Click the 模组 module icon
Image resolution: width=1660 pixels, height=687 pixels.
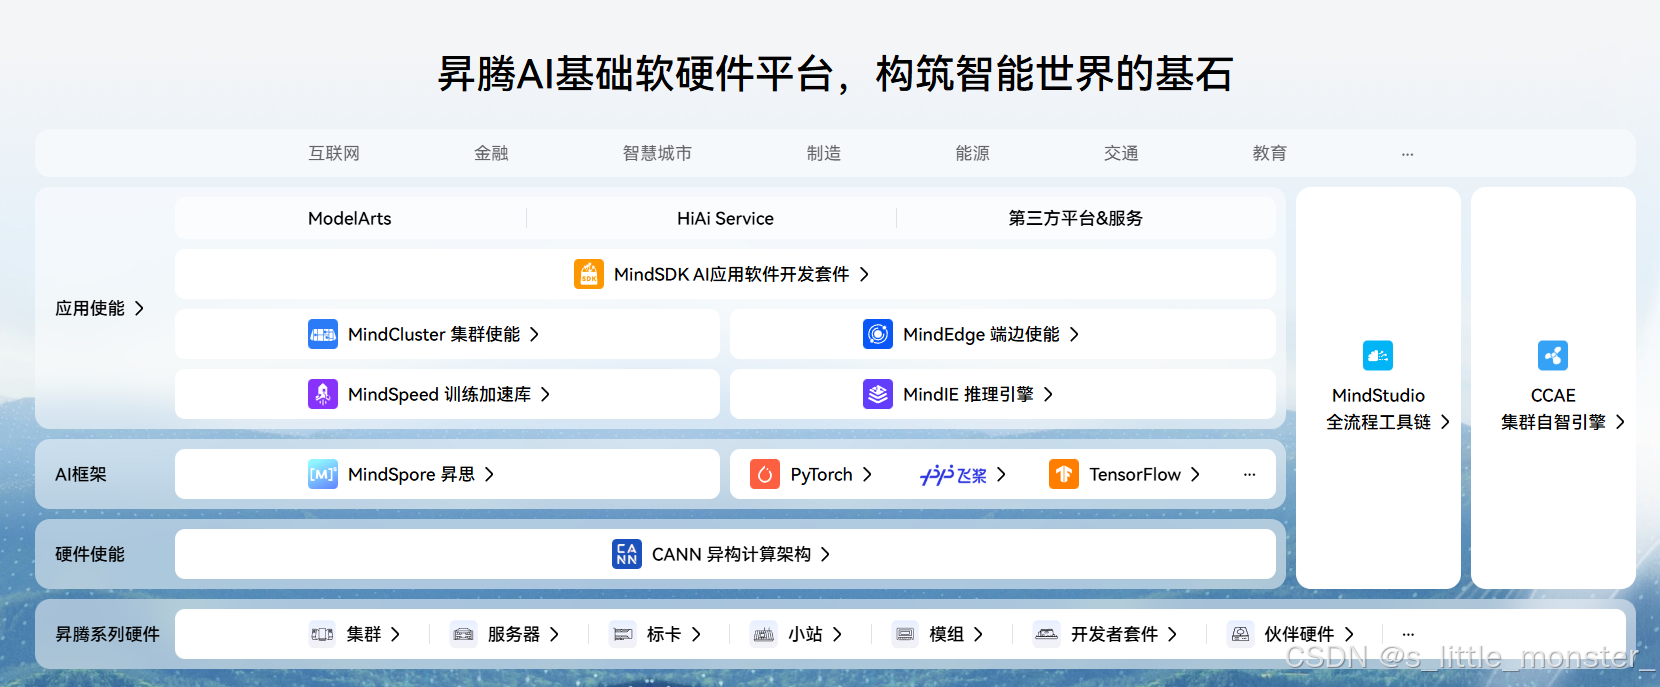tap(905, 634)
